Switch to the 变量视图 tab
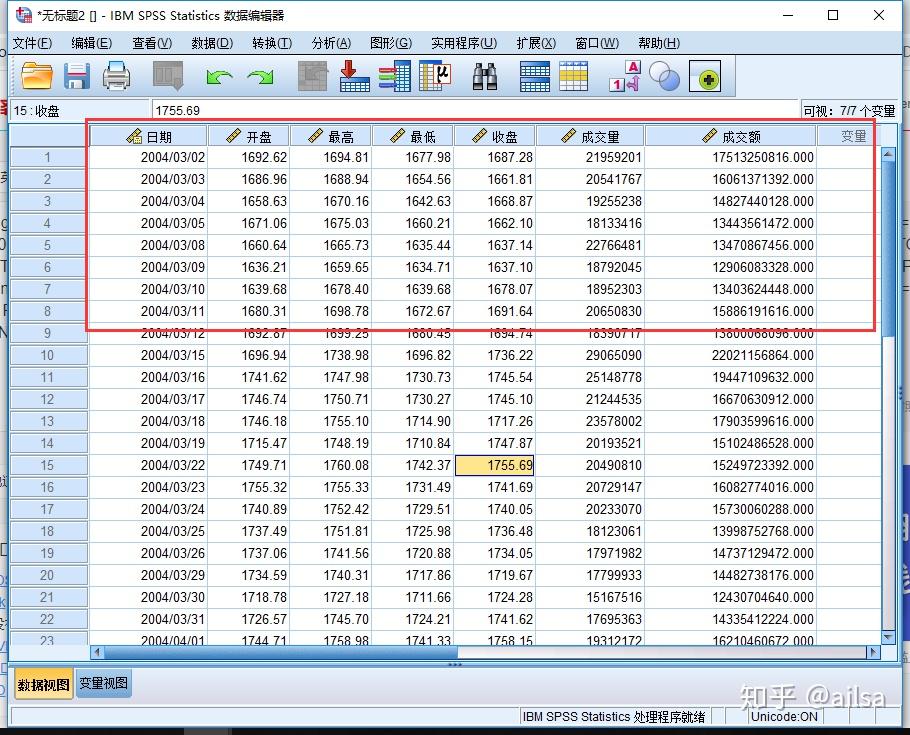Viewport: 910px width, 735px height. (x=103, y=684)
